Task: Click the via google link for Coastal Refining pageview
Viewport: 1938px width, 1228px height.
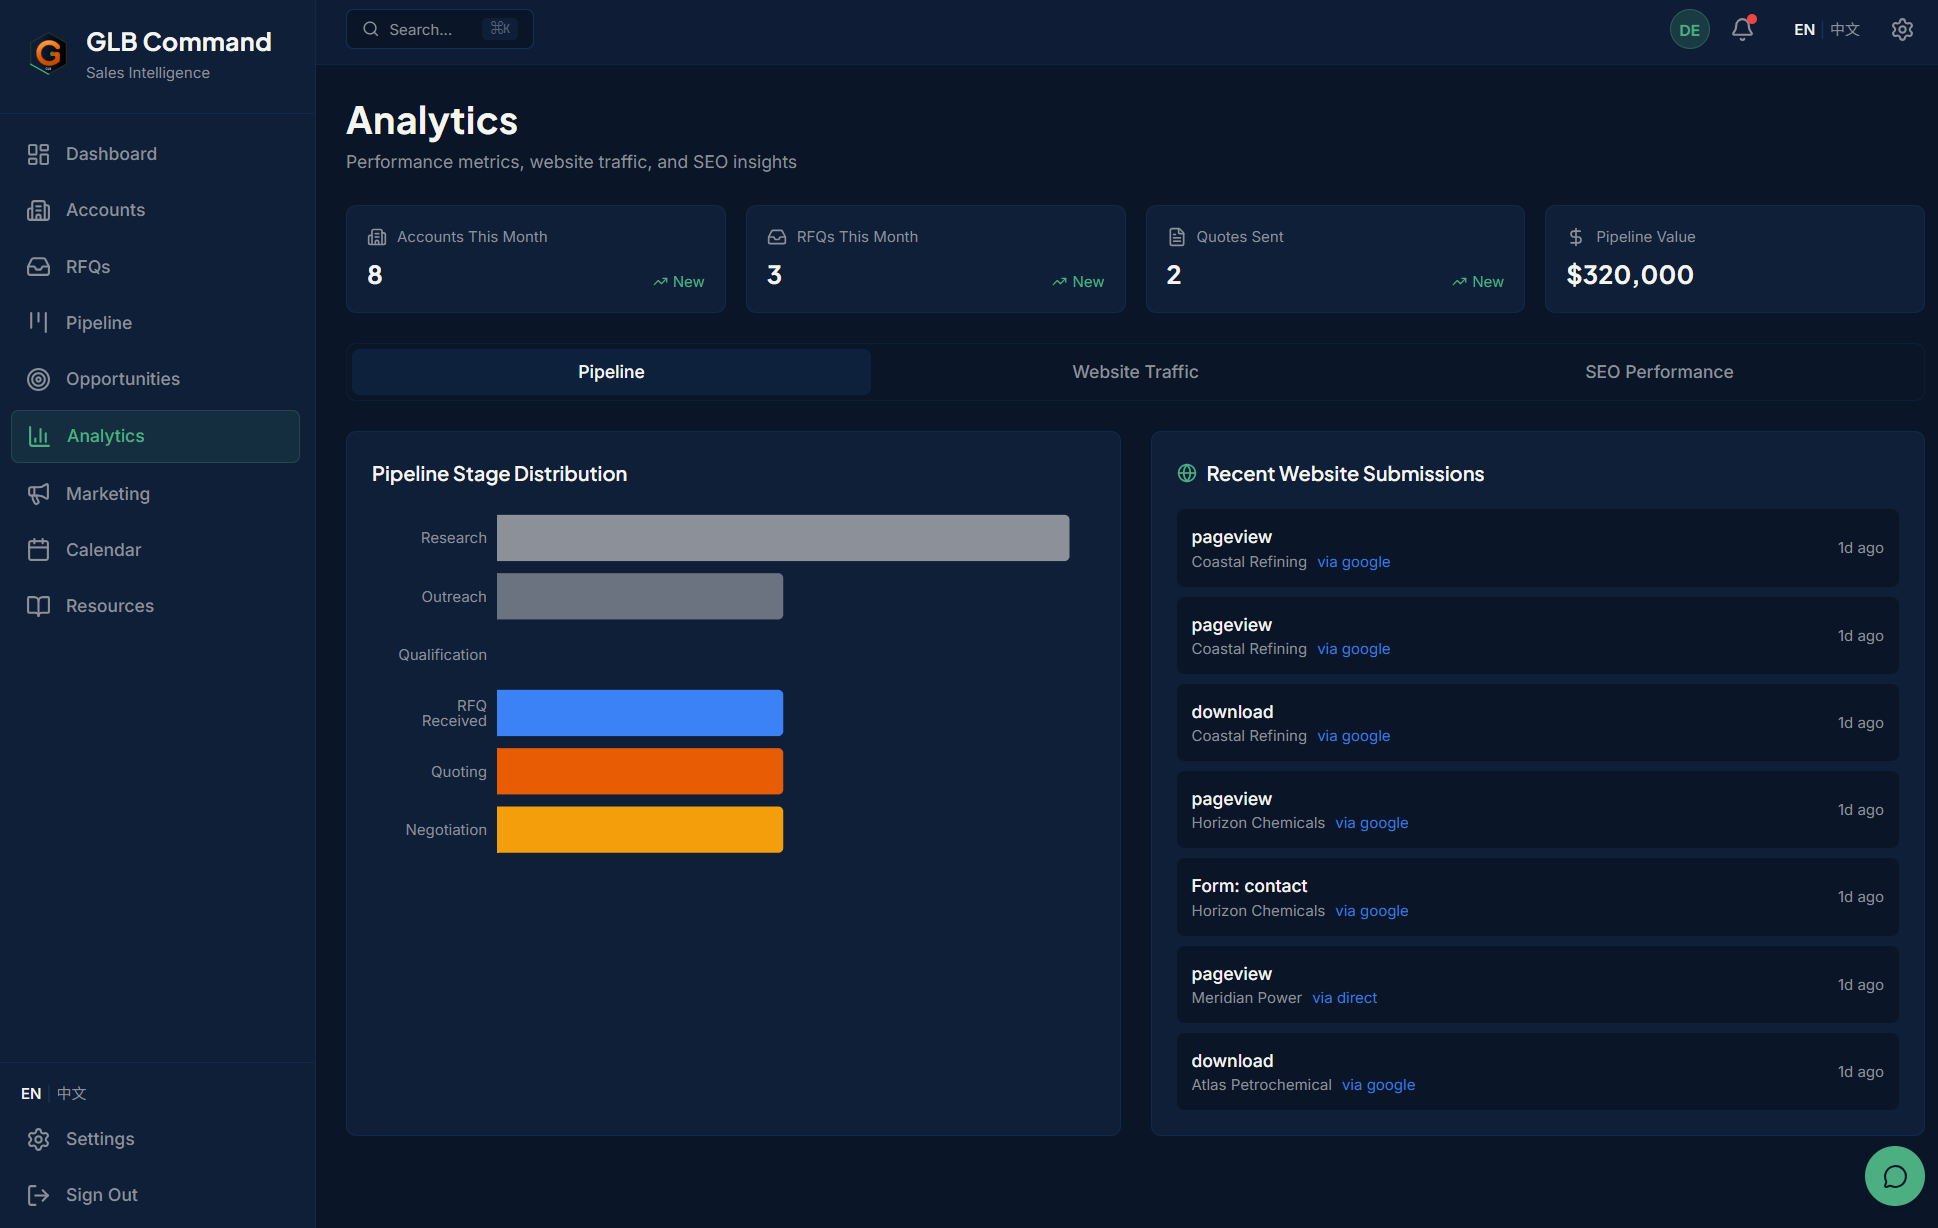Action: (1353, 561)
